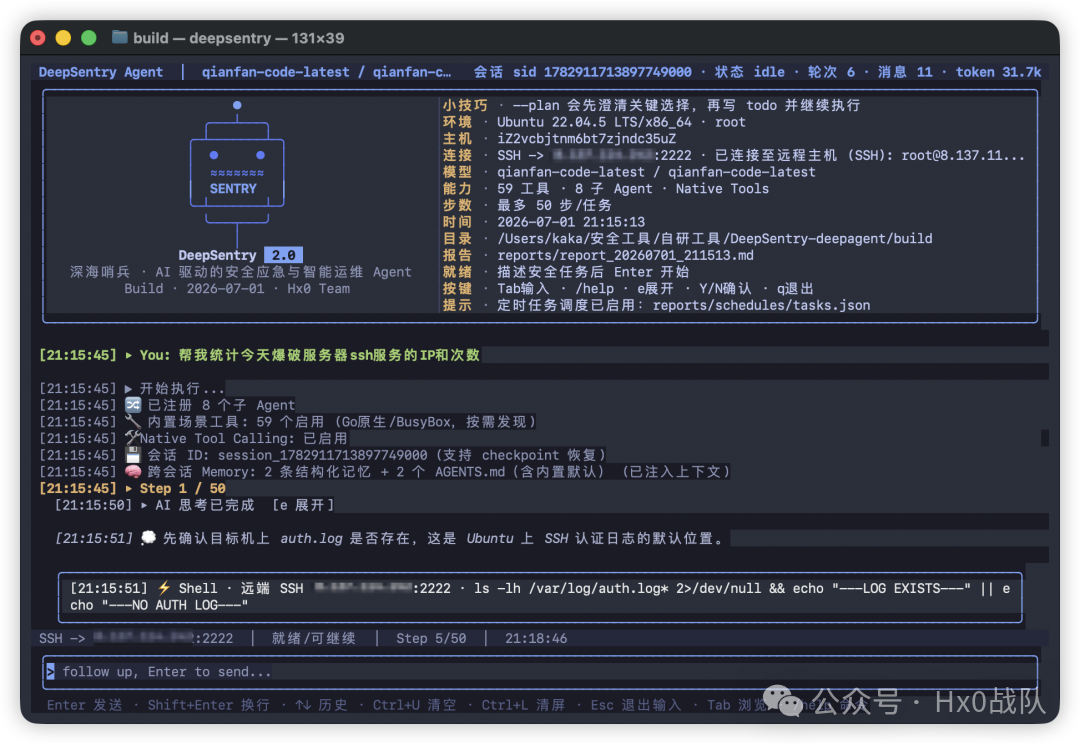The image size is (1080, 744).
Task: Click the Shift+Enter 换行 footer hint
Action: point(209,705)
